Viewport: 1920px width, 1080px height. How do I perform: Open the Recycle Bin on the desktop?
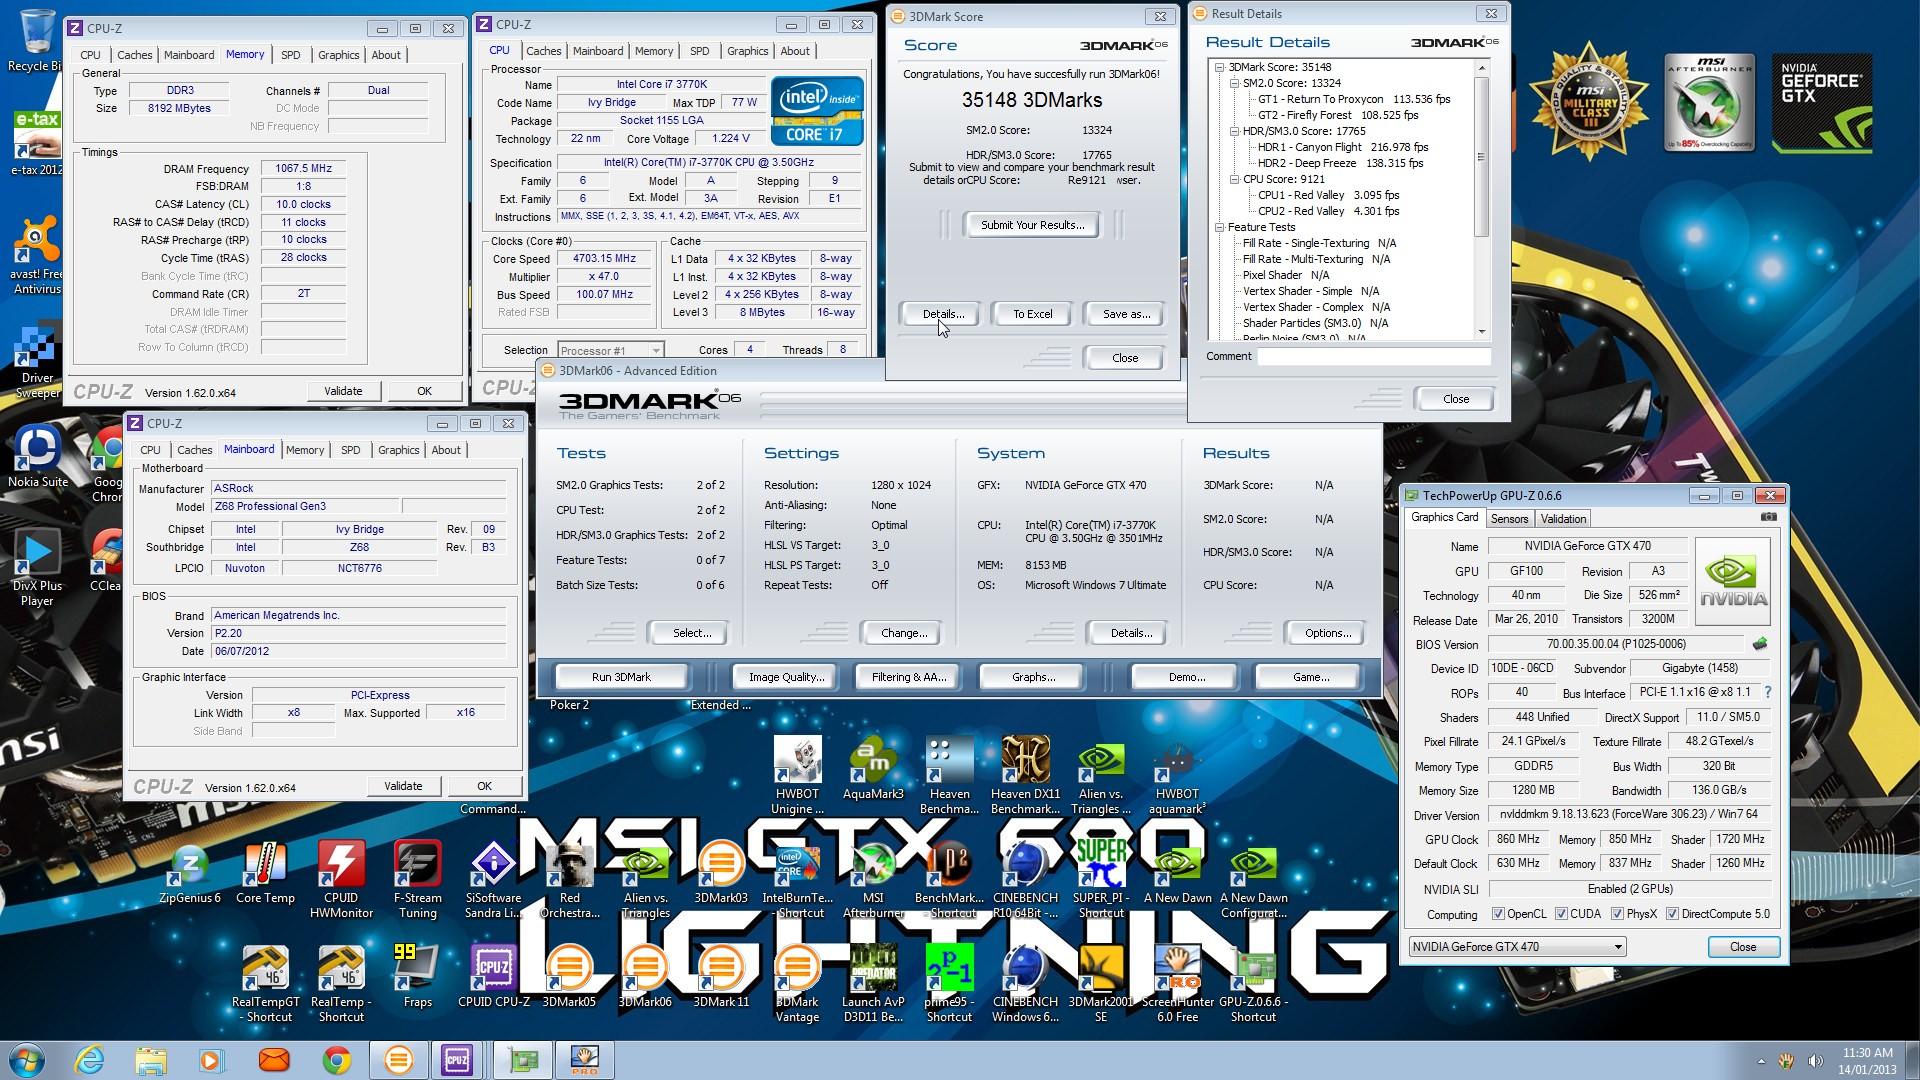coord(36,40)
